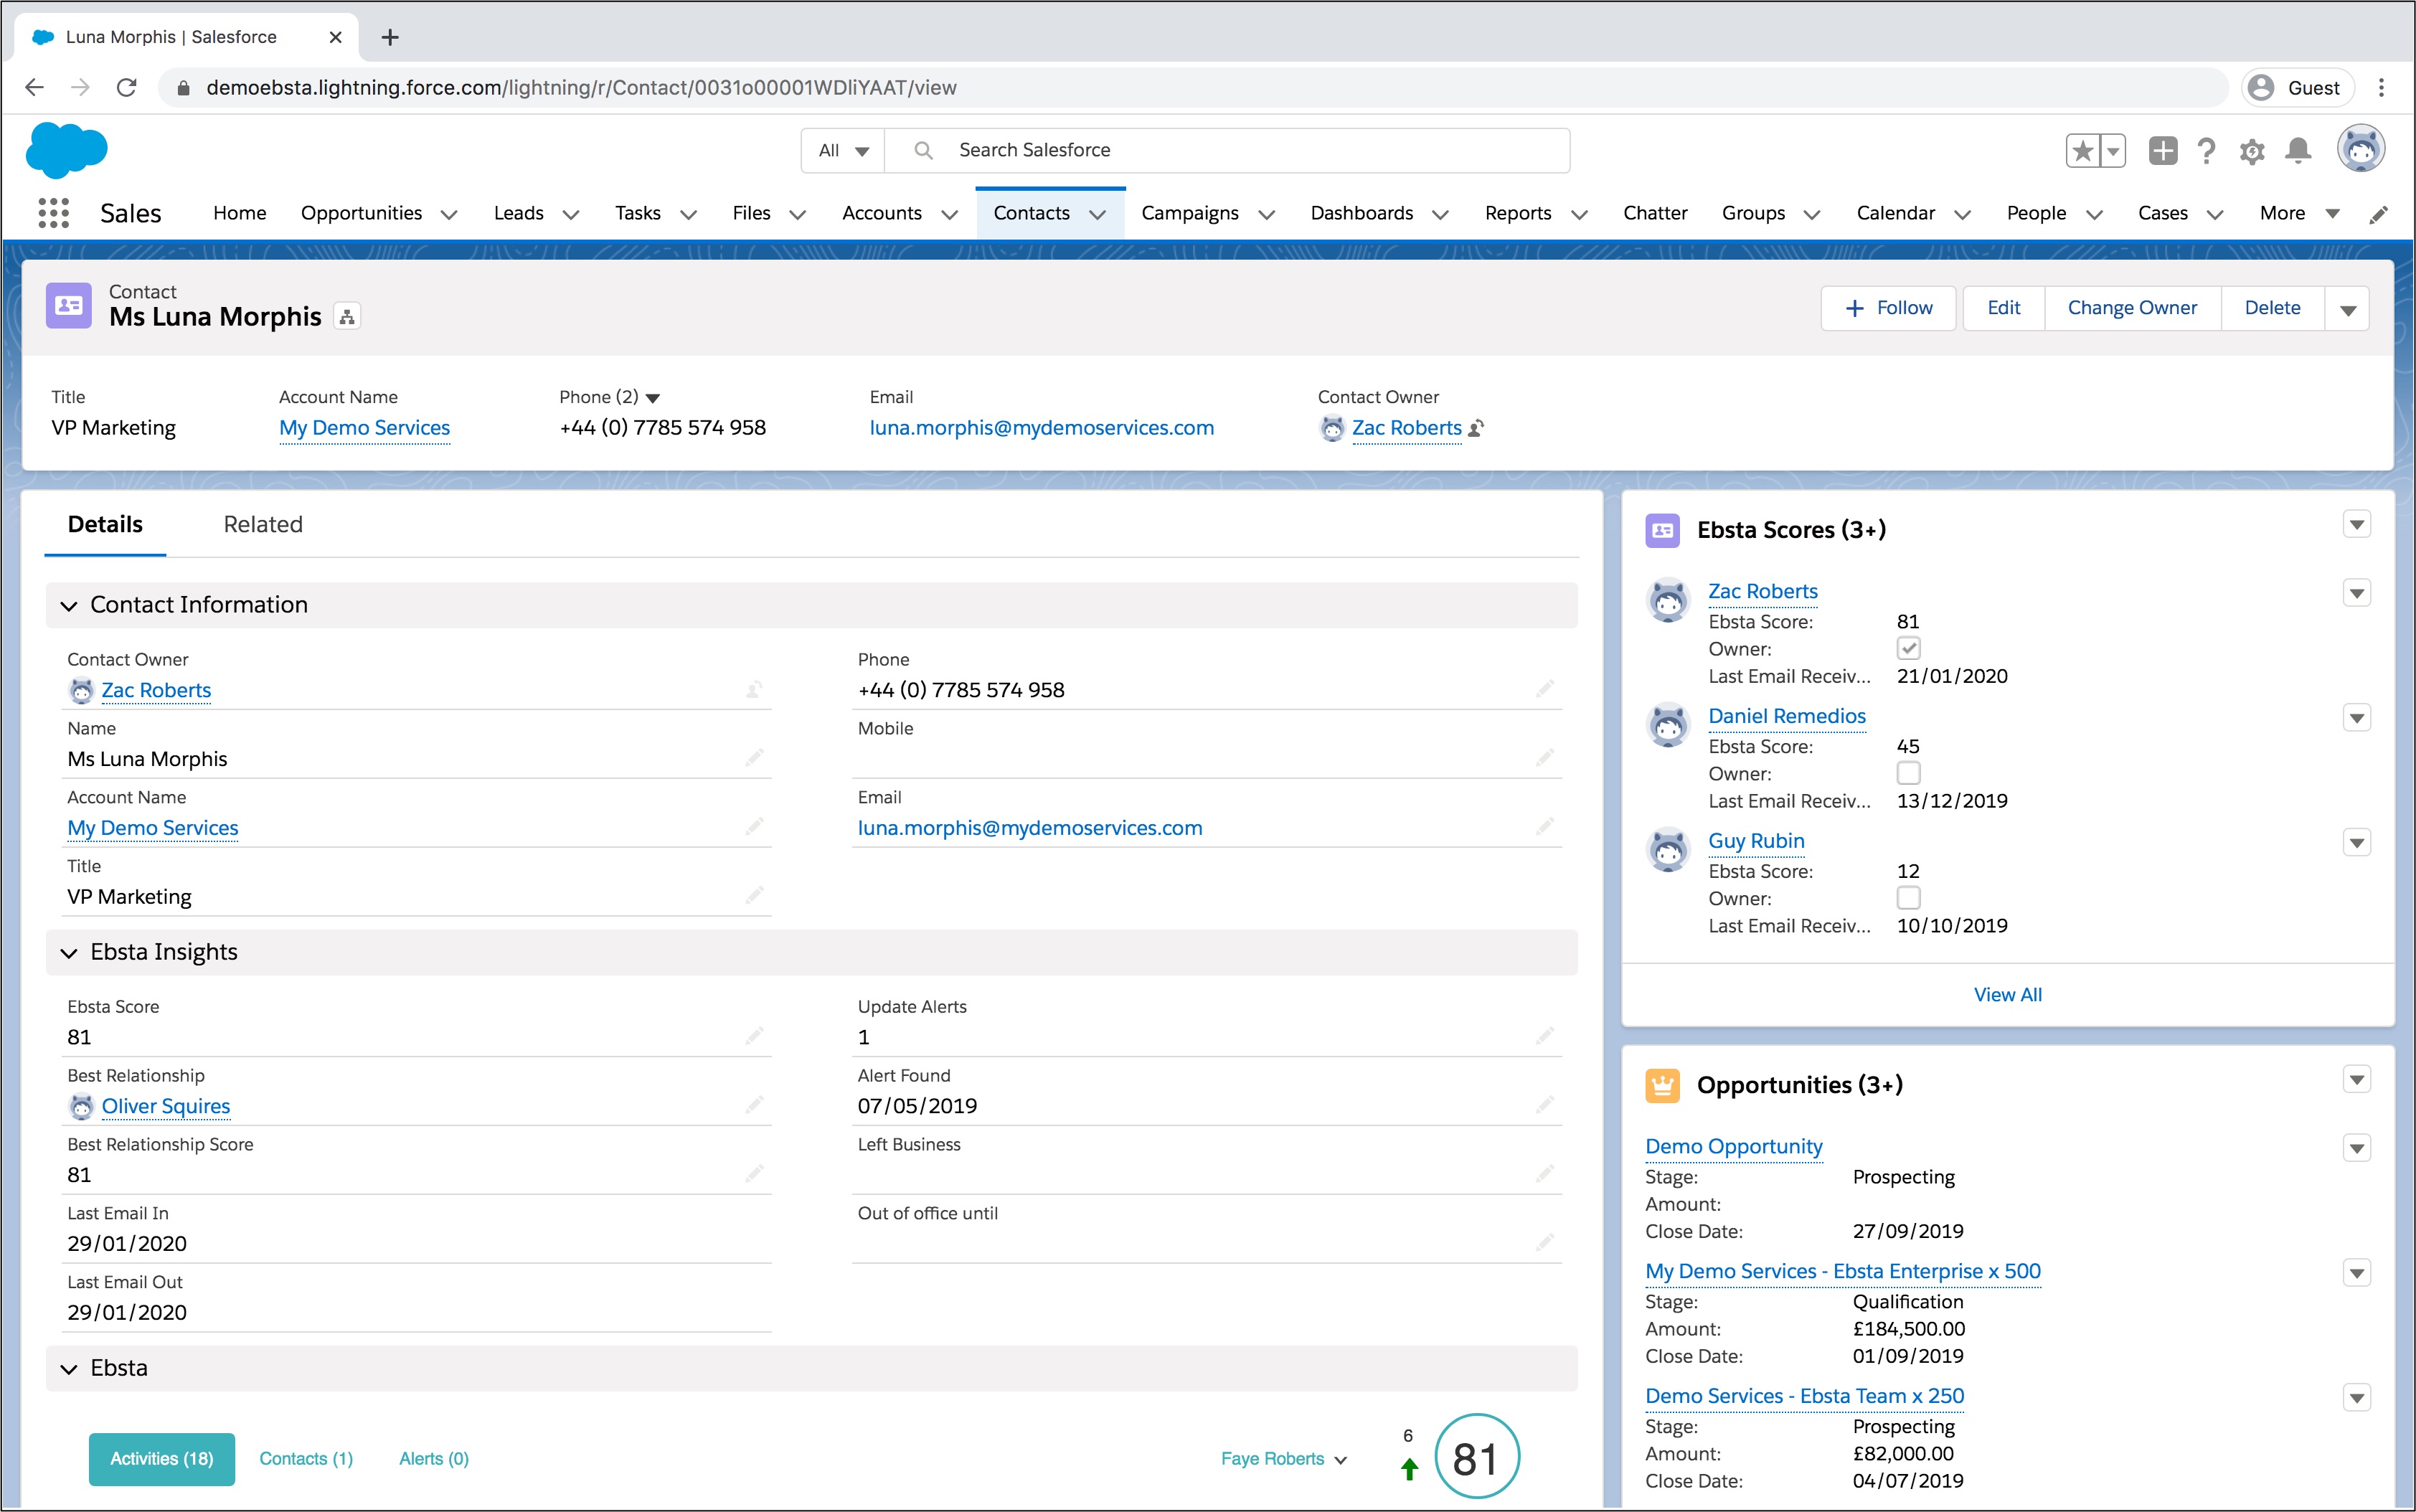Click pencil icon to edit navigation bar
Viewport: 2416px width, 1512px height.
[2379, 214]
